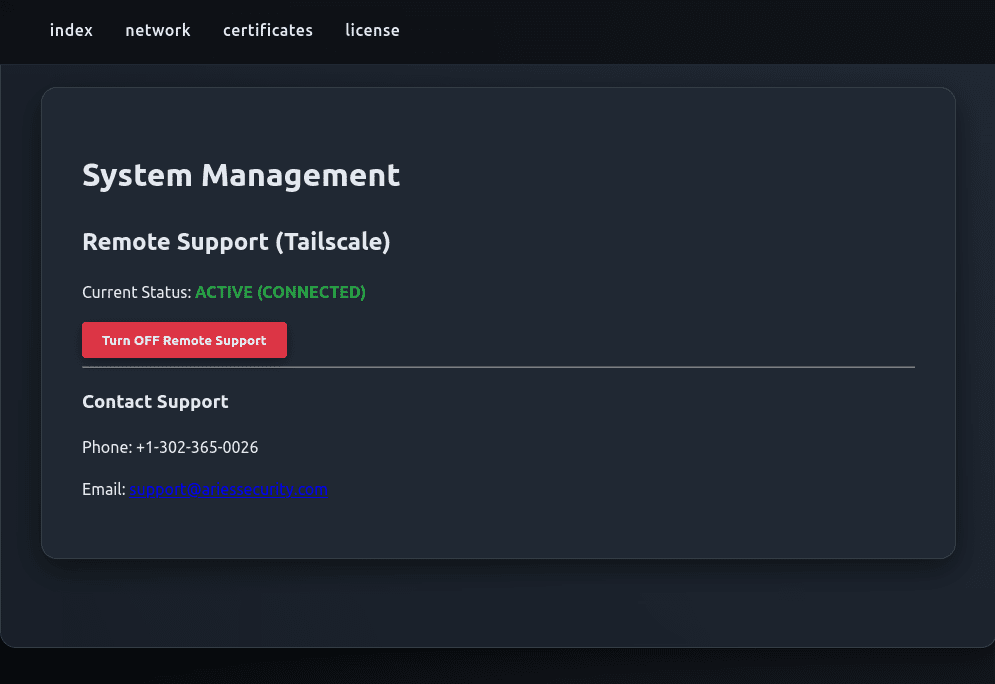Switch to the certificates page

tap(267, 30)
